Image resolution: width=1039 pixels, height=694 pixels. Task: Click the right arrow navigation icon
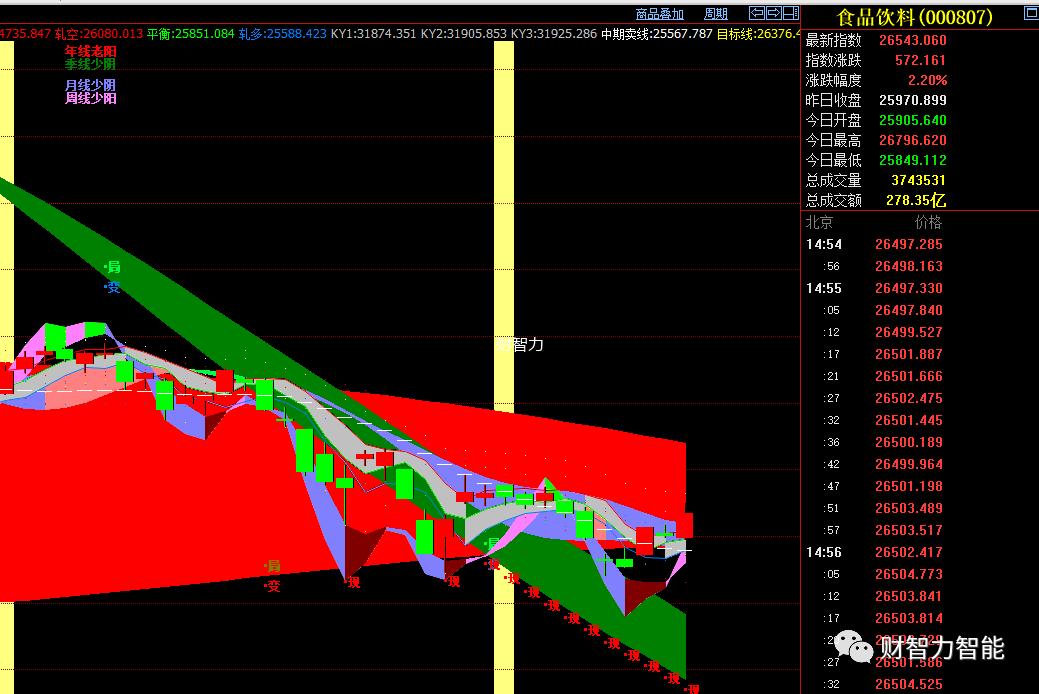773,13
